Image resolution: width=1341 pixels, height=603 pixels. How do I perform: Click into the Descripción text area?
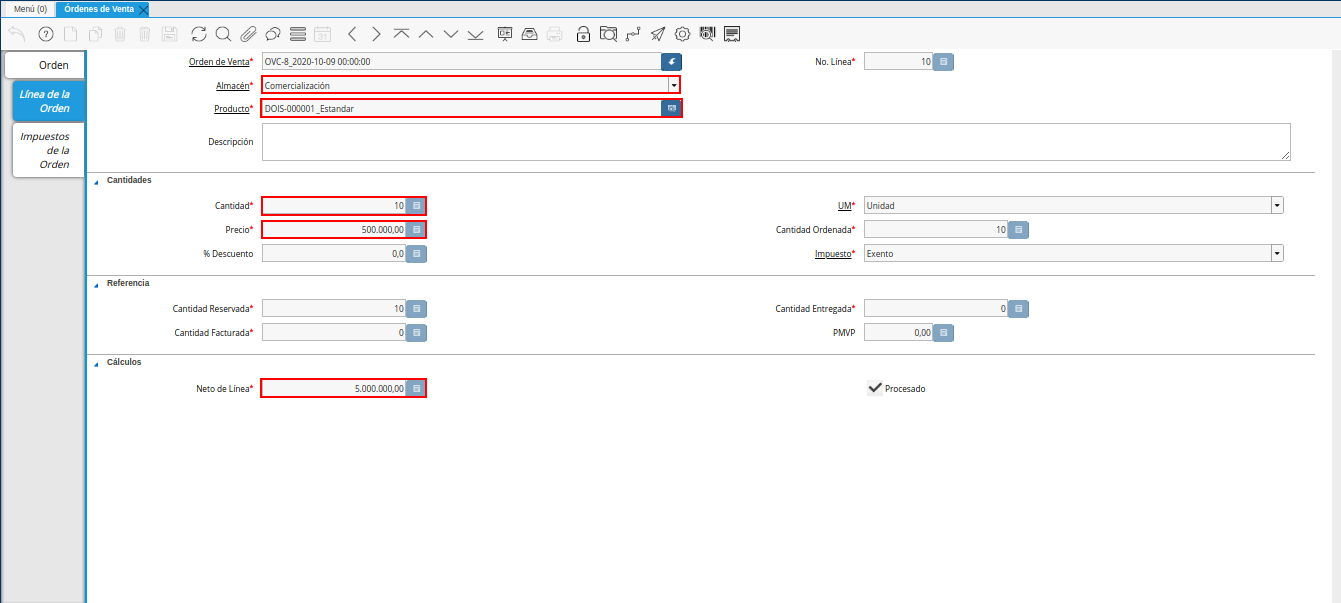click(x=776, y=142)
